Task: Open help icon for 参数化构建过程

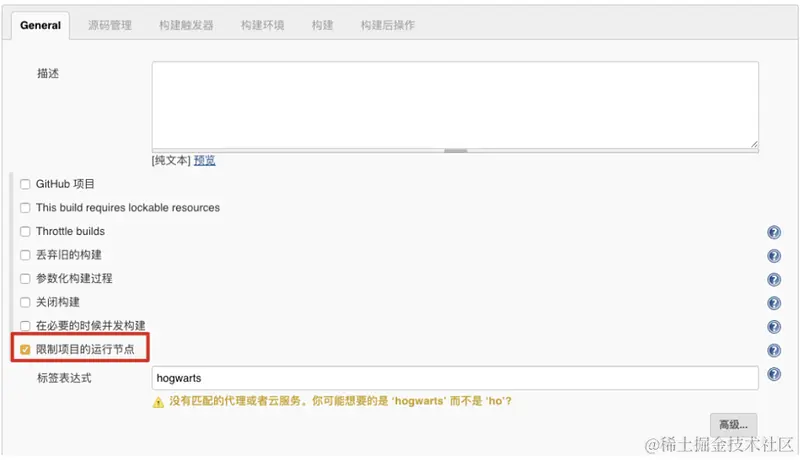Action: click(773, 279)
